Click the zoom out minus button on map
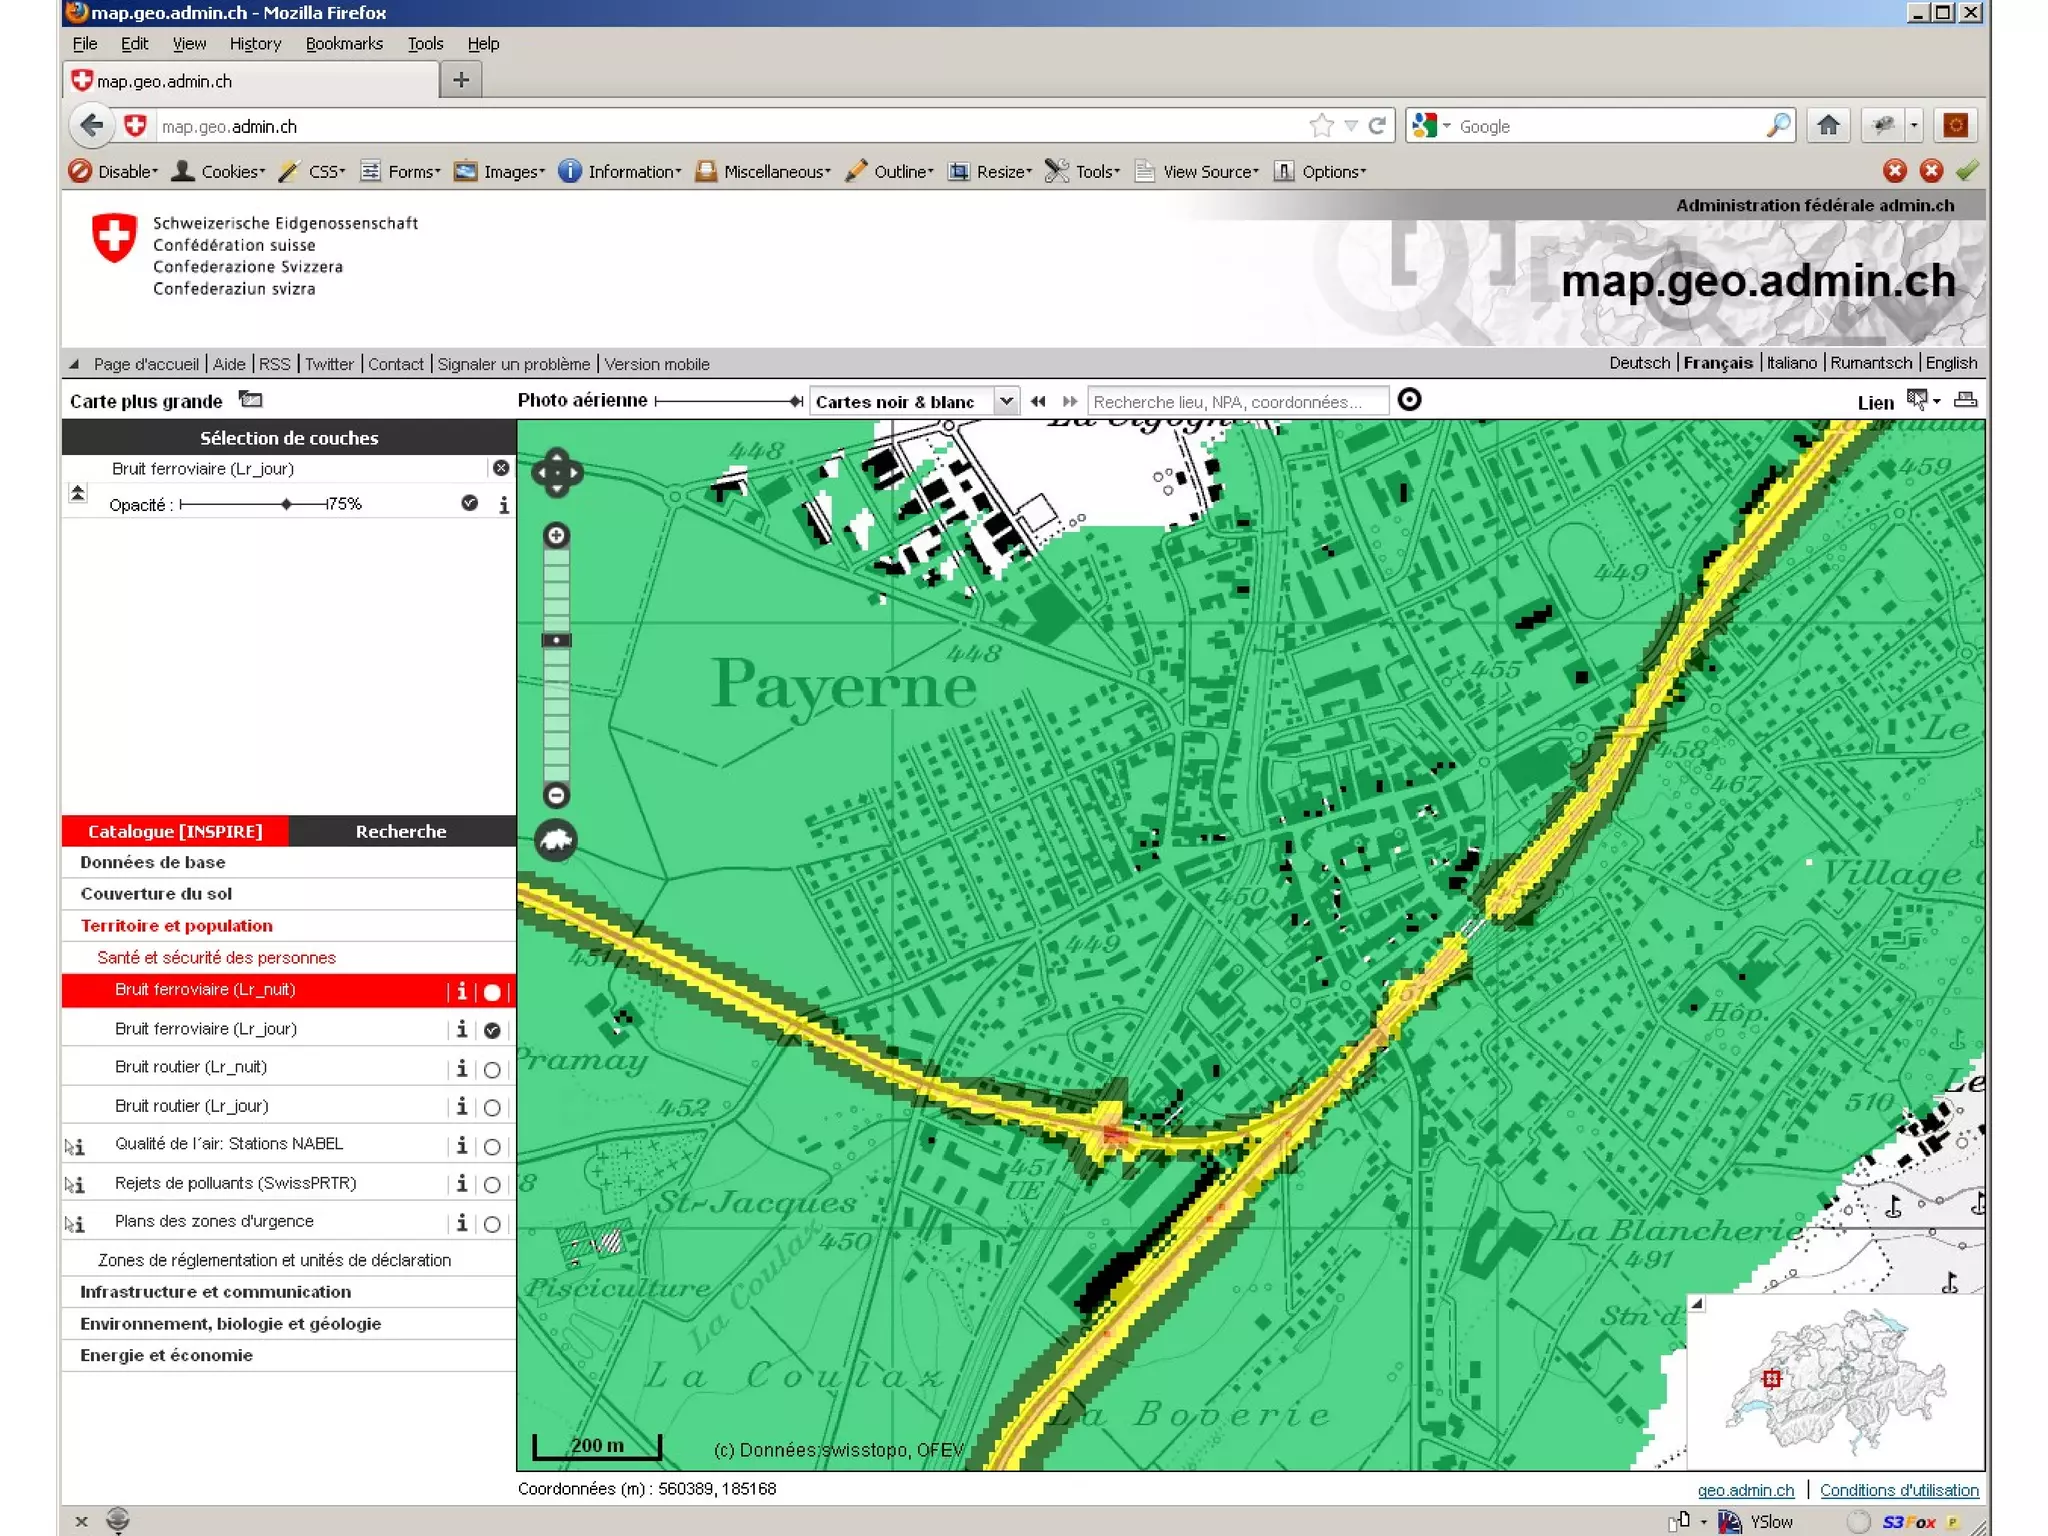The width and height of the screenshot is (2048, 1536). point(556,795)
